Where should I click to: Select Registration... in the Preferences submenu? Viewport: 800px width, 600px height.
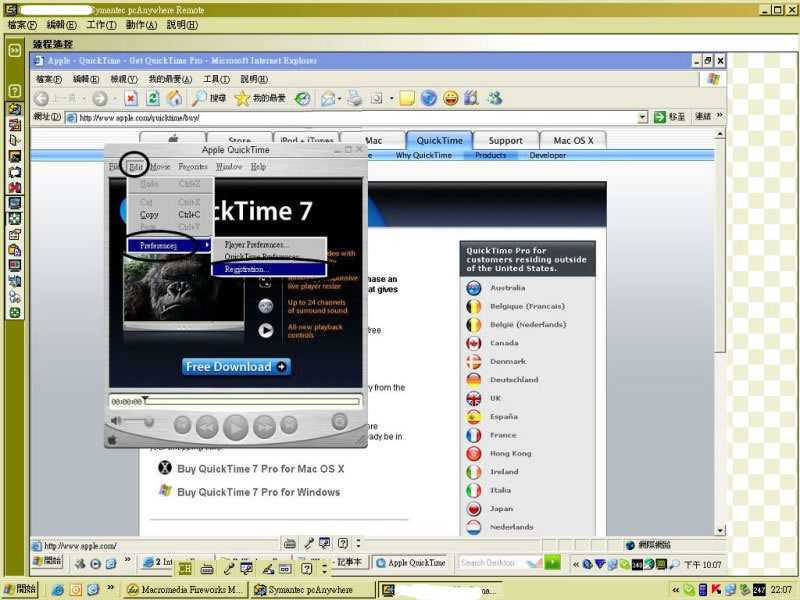(247, 269)
